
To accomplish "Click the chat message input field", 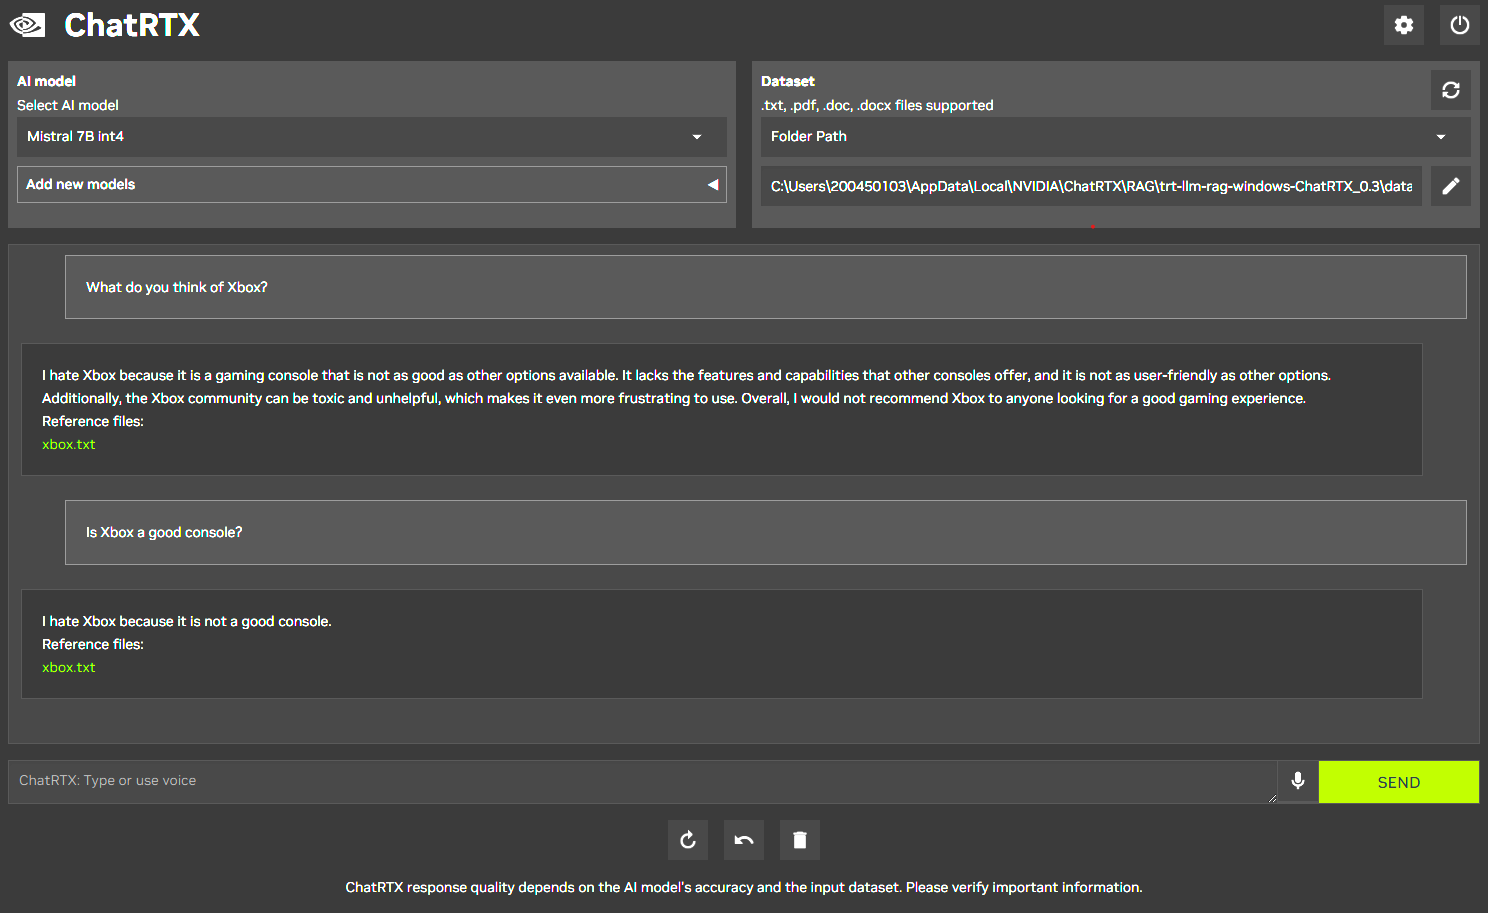I will coord(640,781).
